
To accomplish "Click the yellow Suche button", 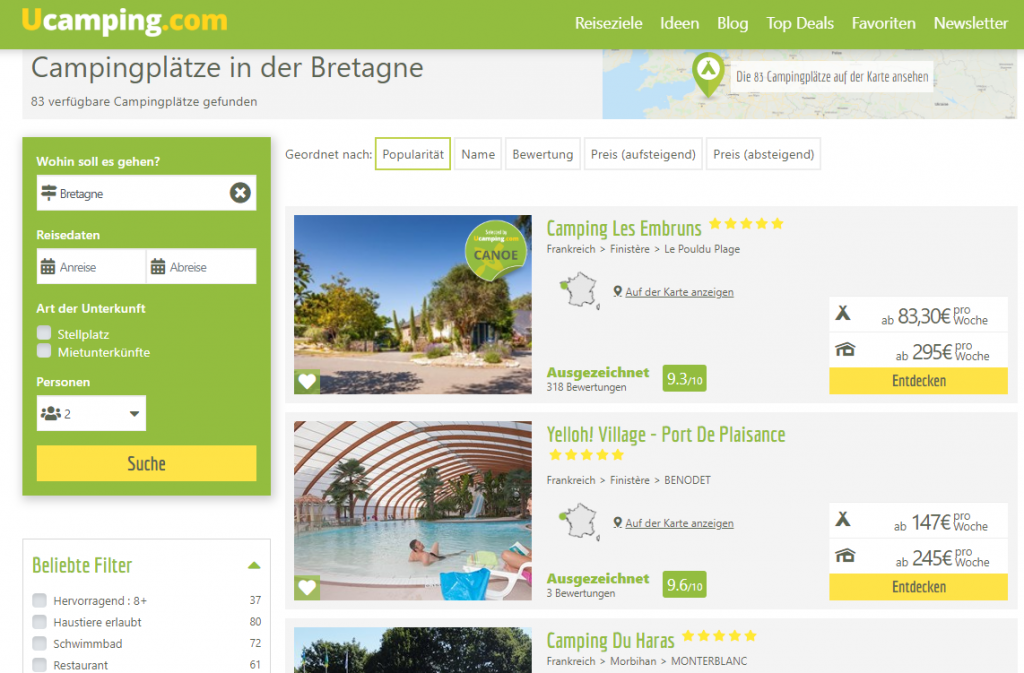I will pyautogui.click(x=146, y=463).
